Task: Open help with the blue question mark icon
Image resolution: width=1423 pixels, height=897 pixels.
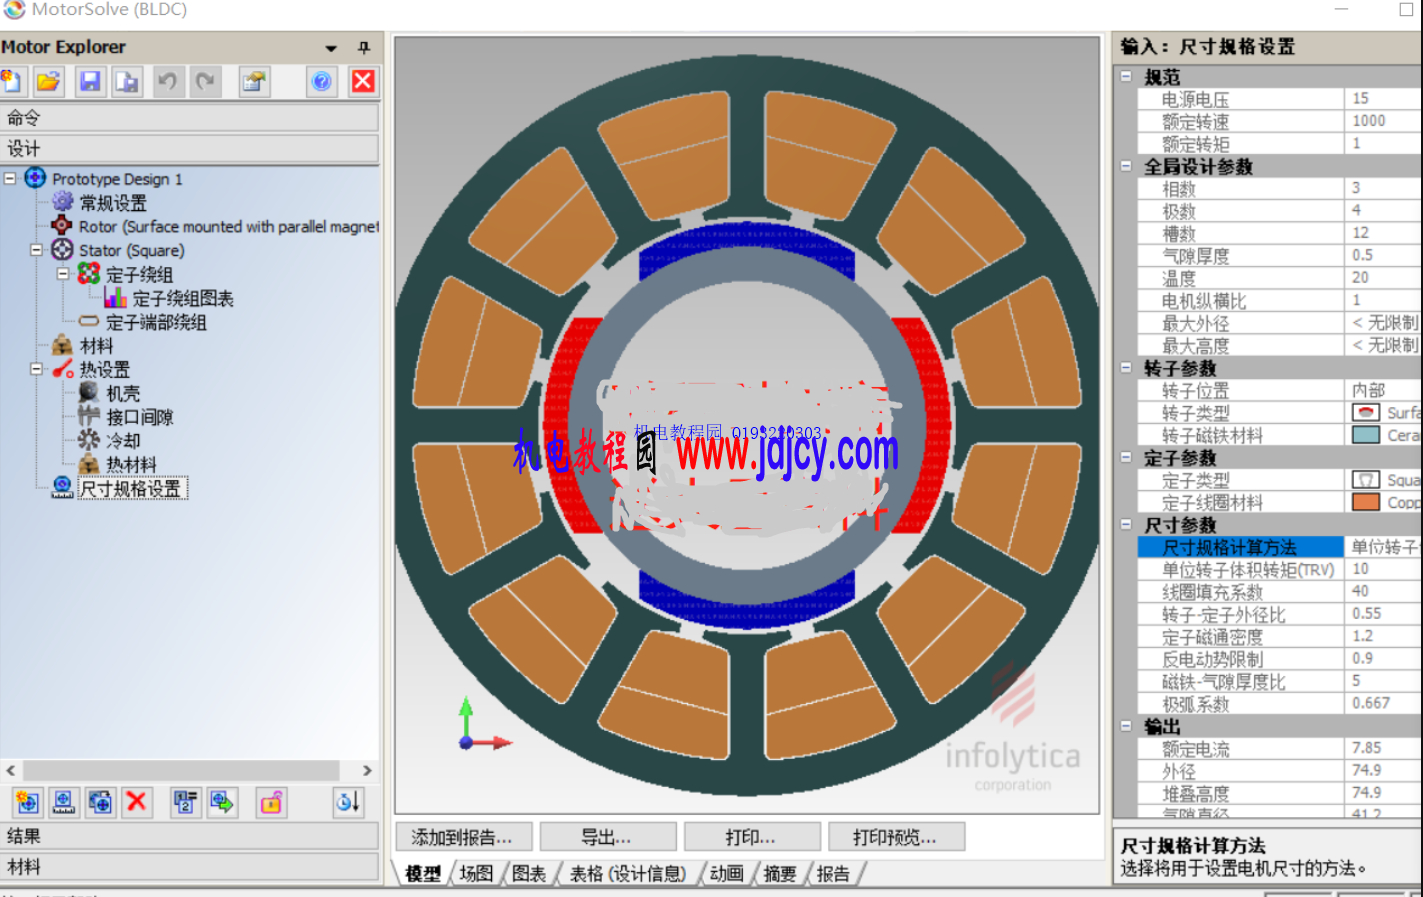Action: click(x=321, y=81)
